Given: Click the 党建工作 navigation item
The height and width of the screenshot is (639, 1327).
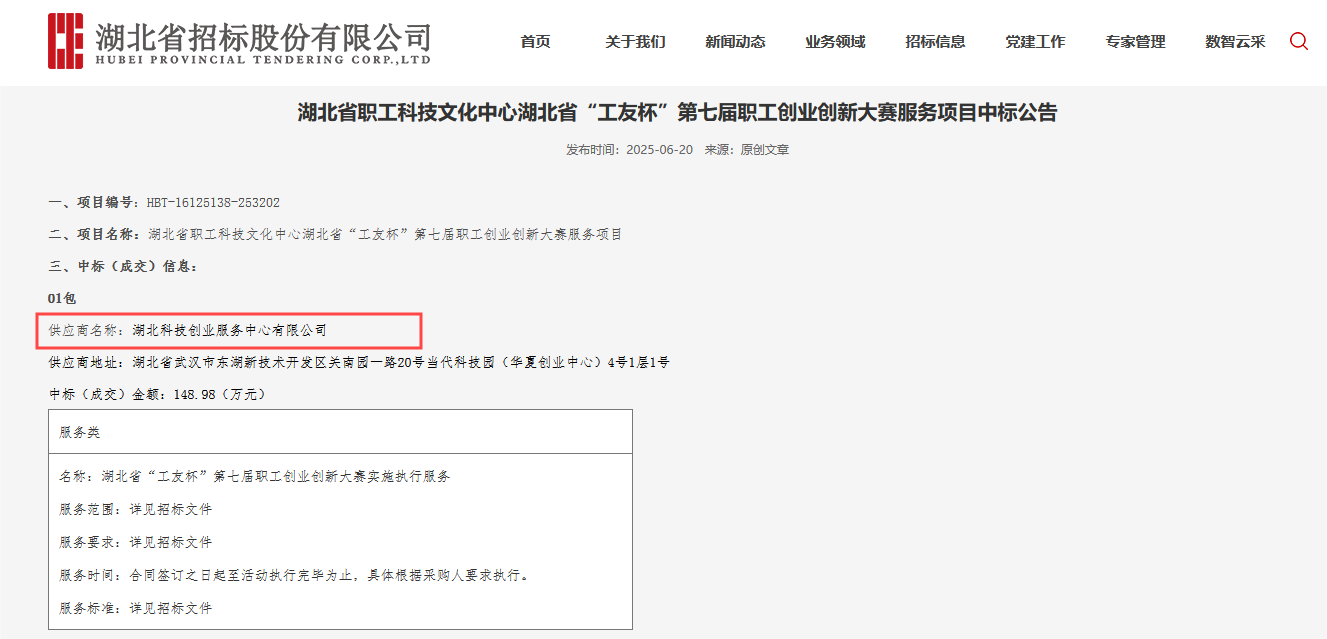Looking at the screenshot, I should pos(1035,42).
